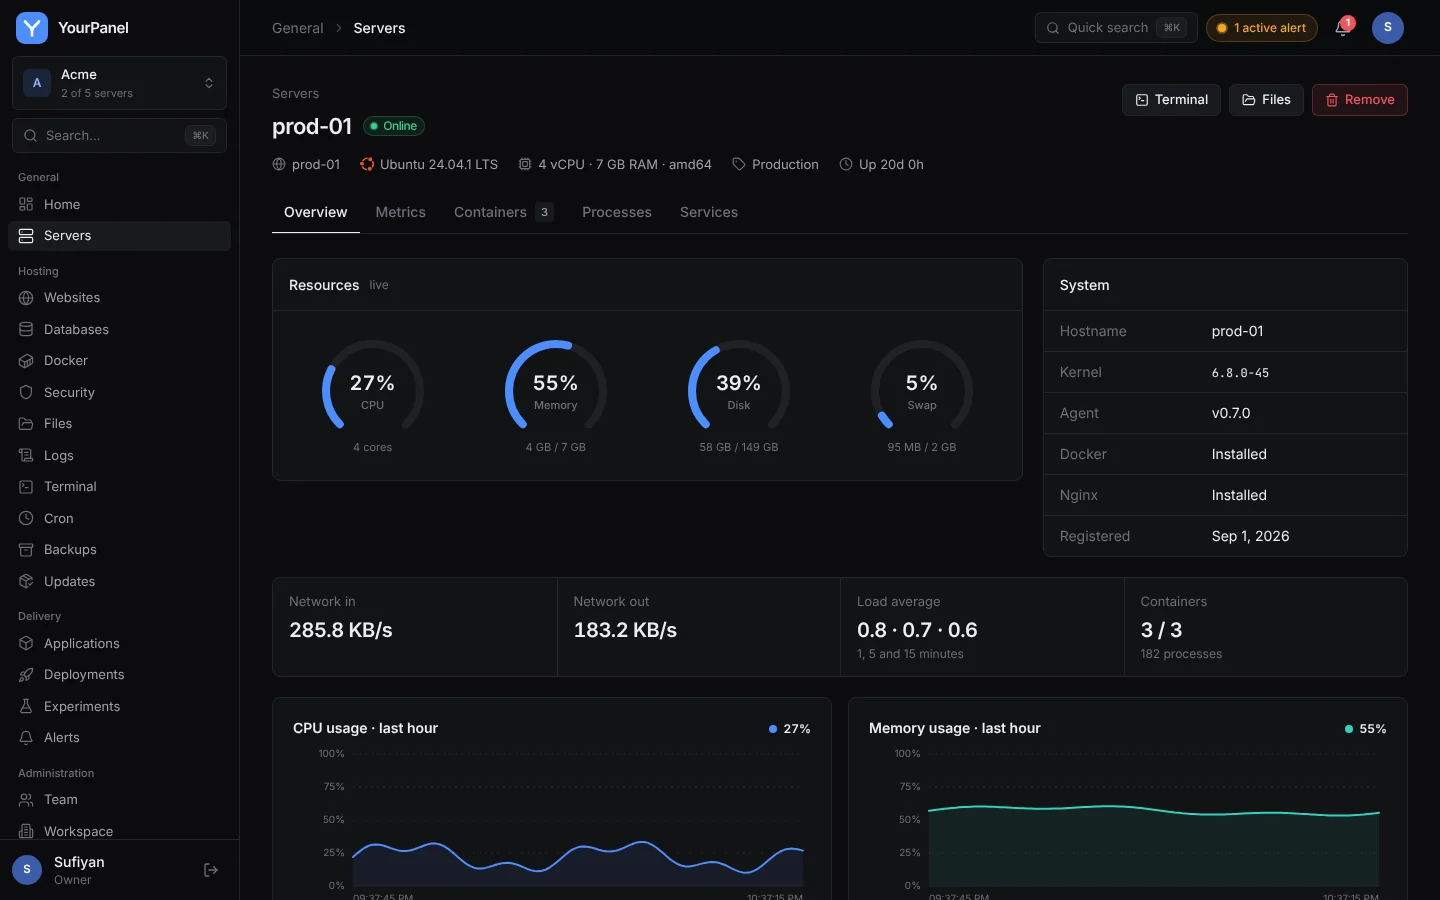Click the sidebar Search field
The width and height of the screenshot is (1440, 900).
pos(119,135)
